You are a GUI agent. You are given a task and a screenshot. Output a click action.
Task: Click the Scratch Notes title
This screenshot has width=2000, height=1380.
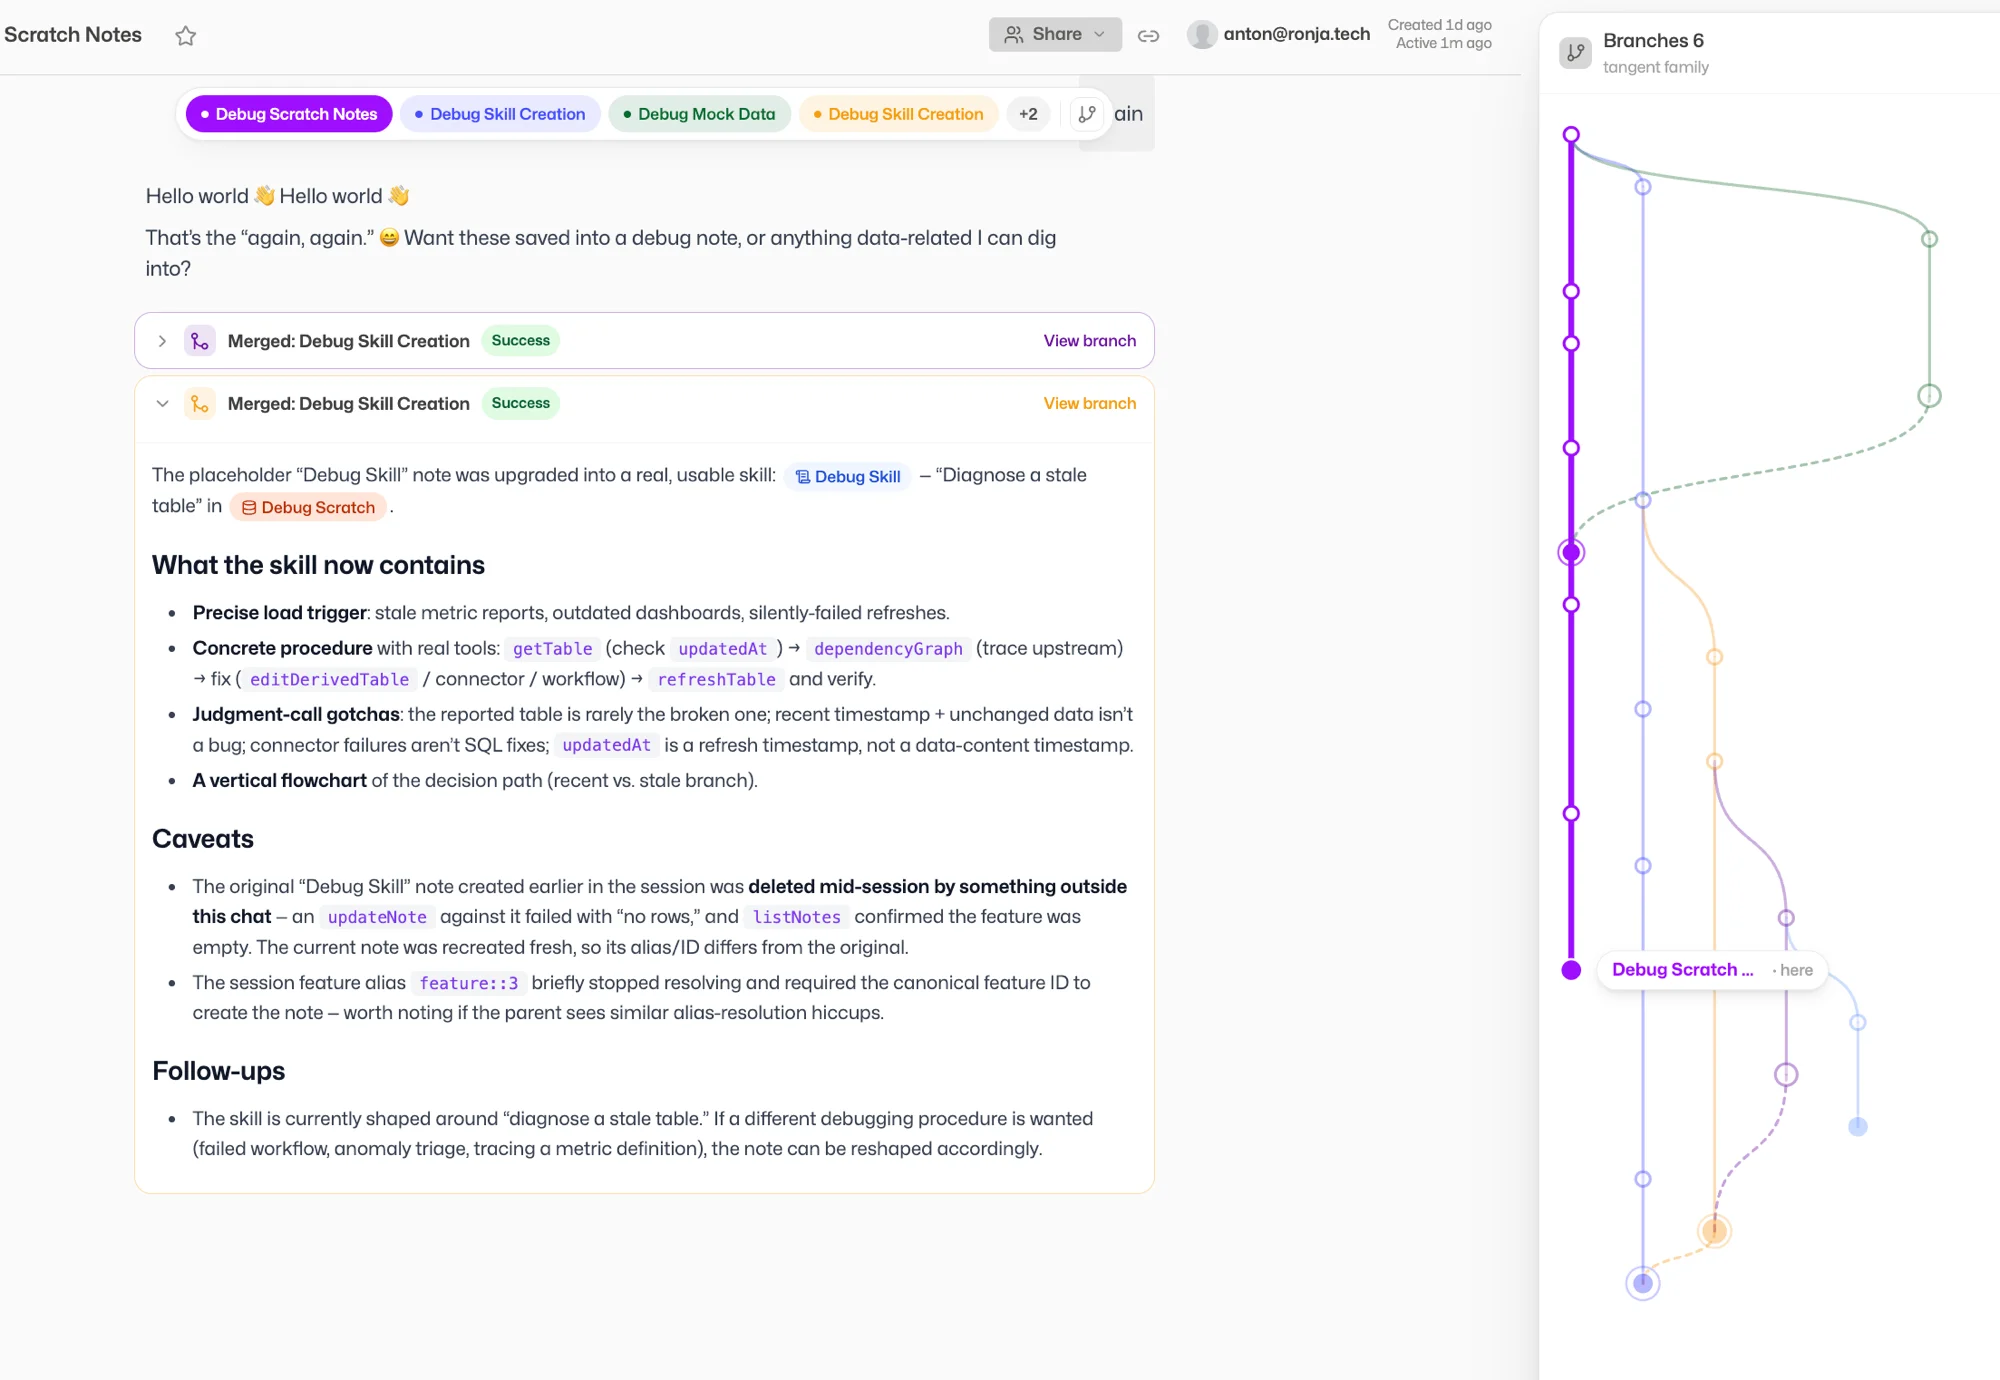click(73, 35)
